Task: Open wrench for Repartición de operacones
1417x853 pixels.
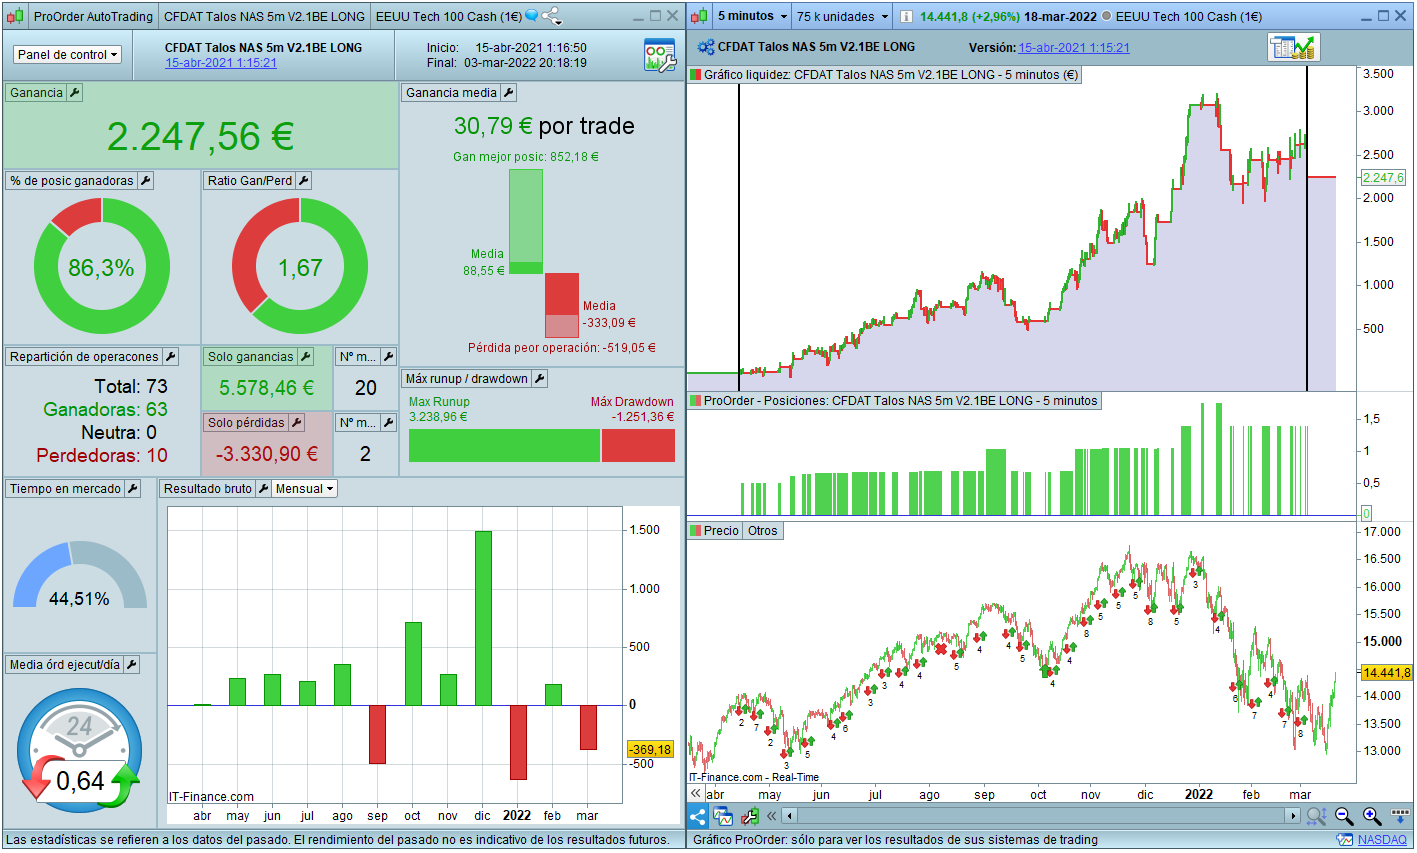Action: 170,357
